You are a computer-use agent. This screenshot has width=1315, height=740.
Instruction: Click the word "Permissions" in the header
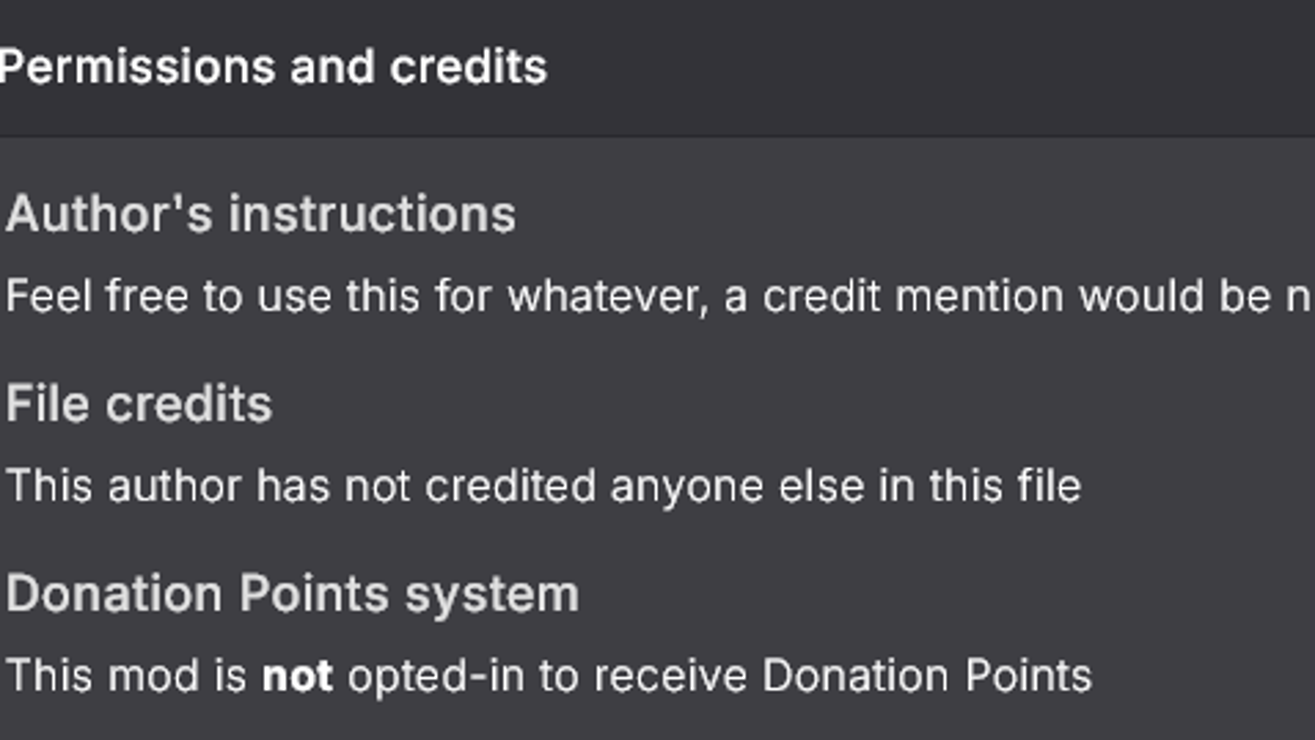tap(136, 67)
